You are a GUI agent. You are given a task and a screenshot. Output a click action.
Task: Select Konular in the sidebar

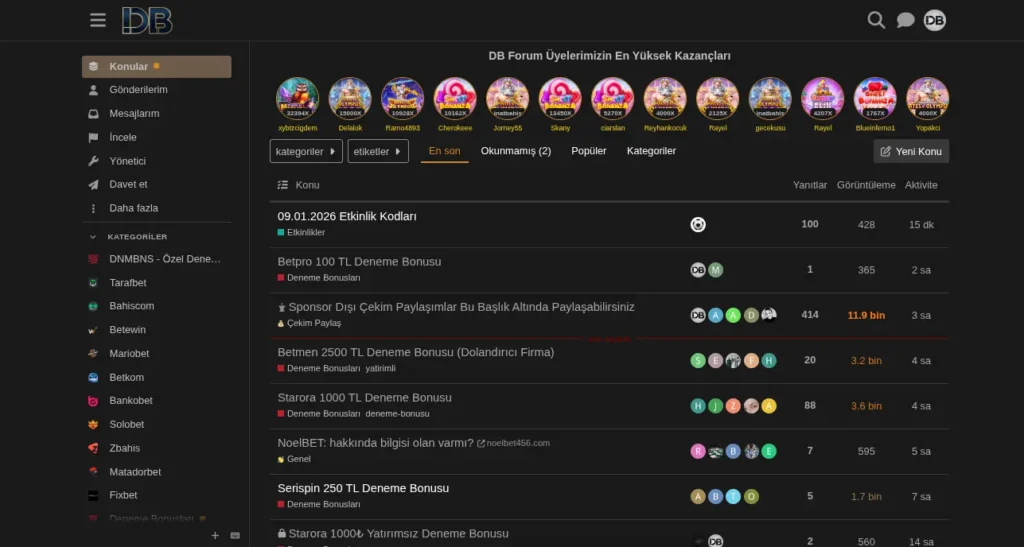pyautogui.click(x=157, y=67)
